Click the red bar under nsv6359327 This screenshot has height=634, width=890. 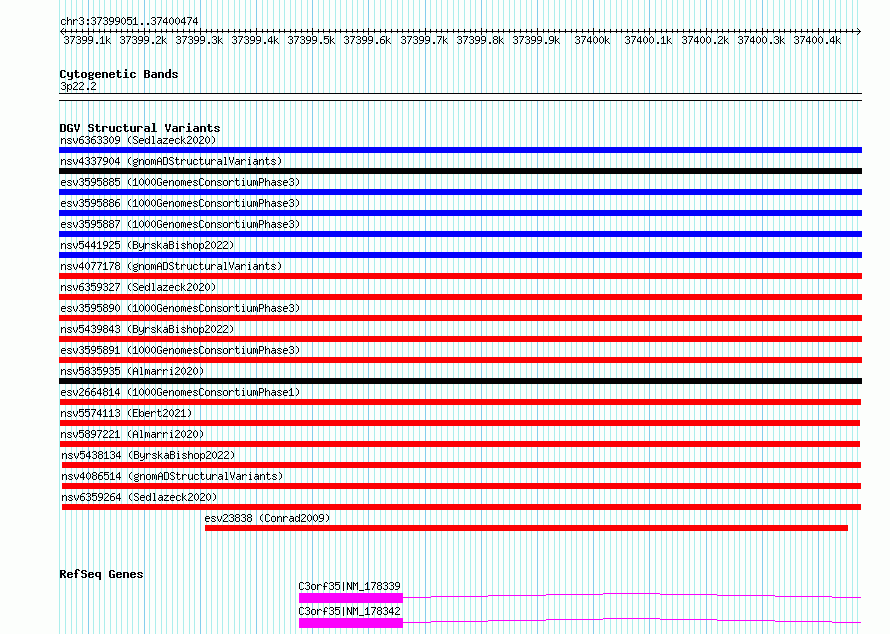coord(460,297)
